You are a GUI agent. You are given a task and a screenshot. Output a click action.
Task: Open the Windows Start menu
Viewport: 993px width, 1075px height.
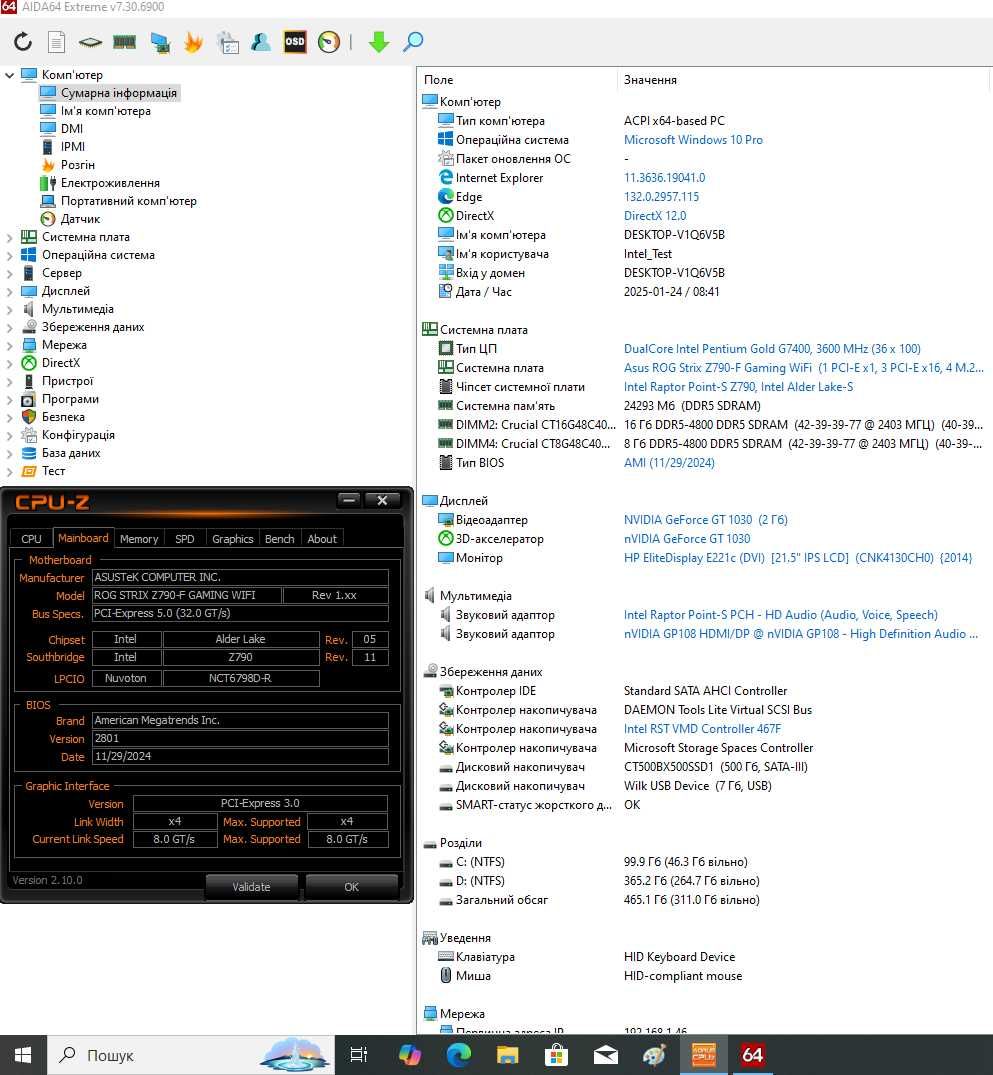pos(23,1054)
